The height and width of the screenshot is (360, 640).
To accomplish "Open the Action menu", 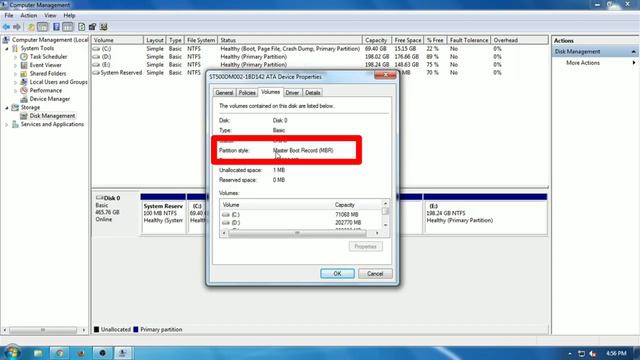I will coord(29,16).
